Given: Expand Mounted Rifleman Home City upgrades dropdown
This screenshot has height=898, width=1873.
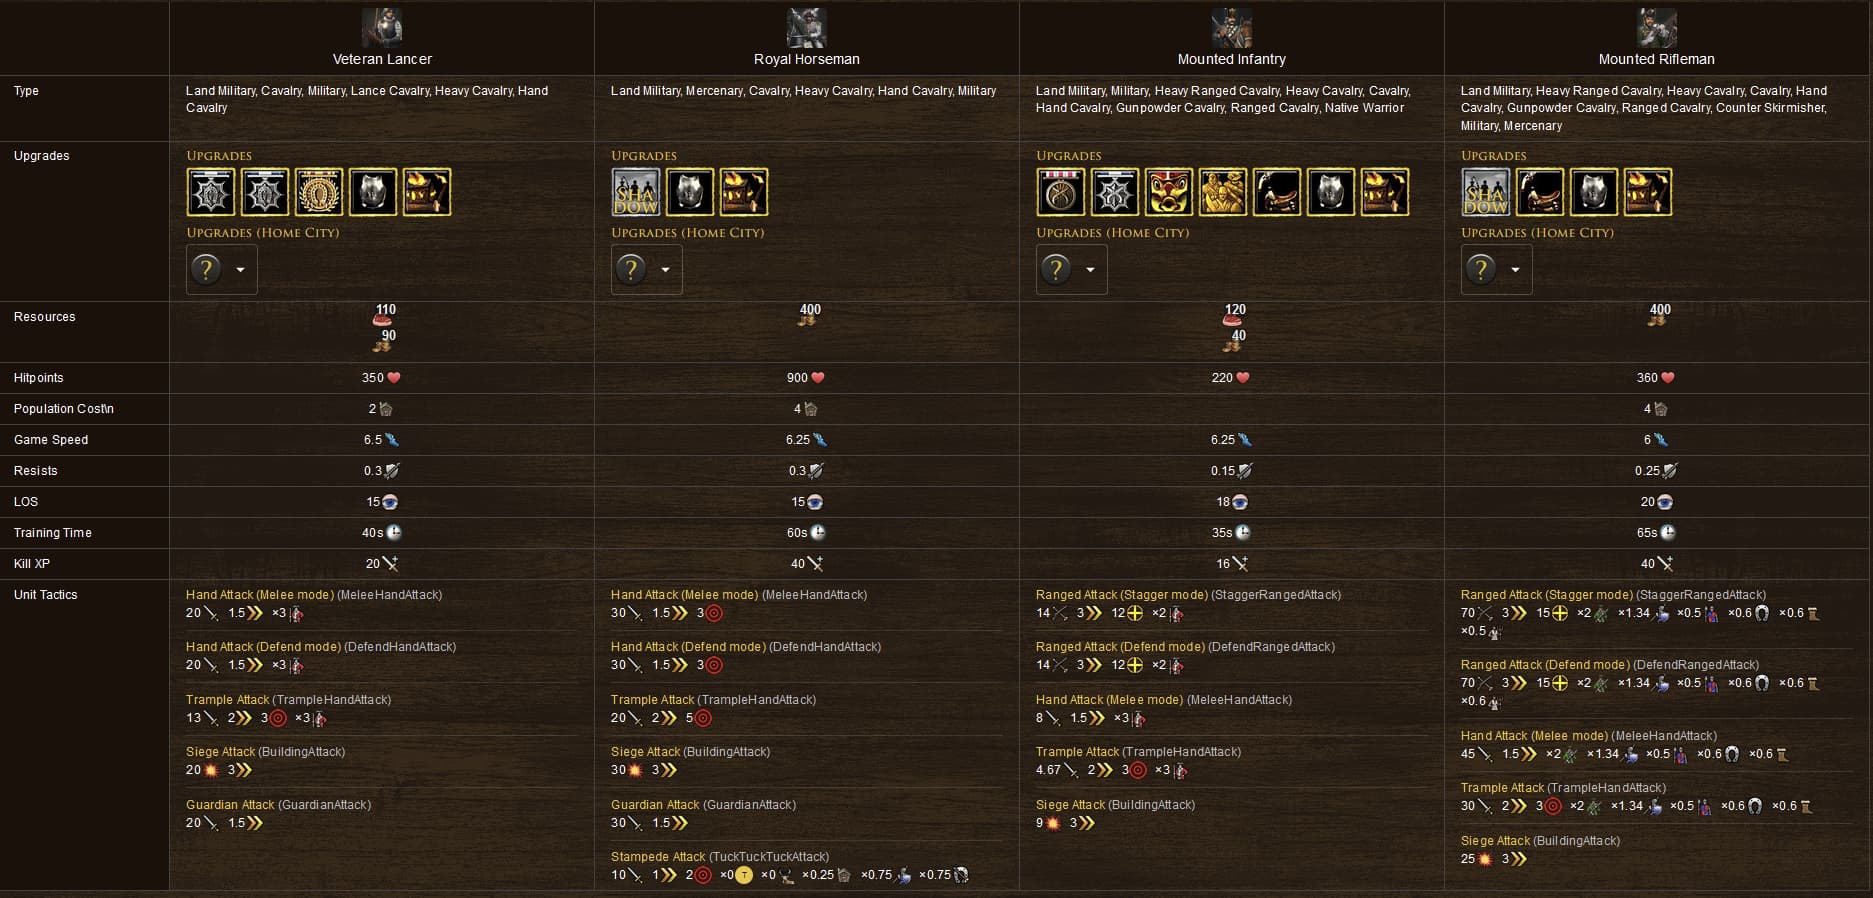Looking at the screenshot, I should pyautogui.click(x=1497, y=269).
